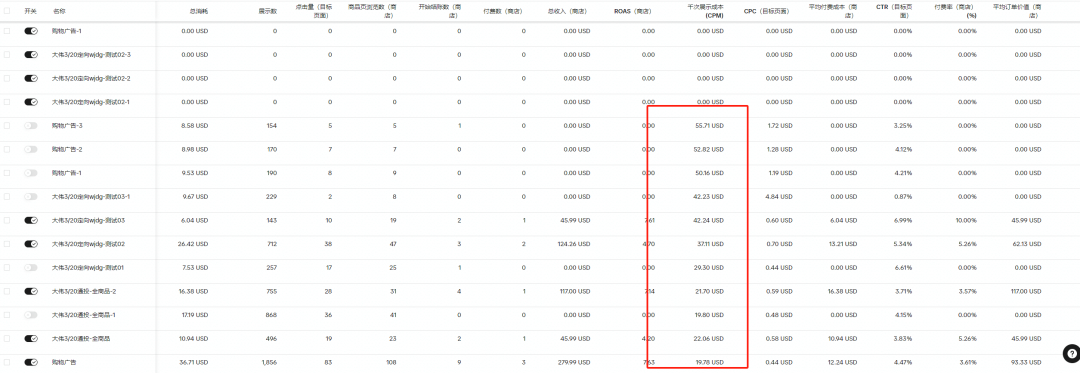
Task: Click the CPC（目标页面）column header
Action: [768, 12]
